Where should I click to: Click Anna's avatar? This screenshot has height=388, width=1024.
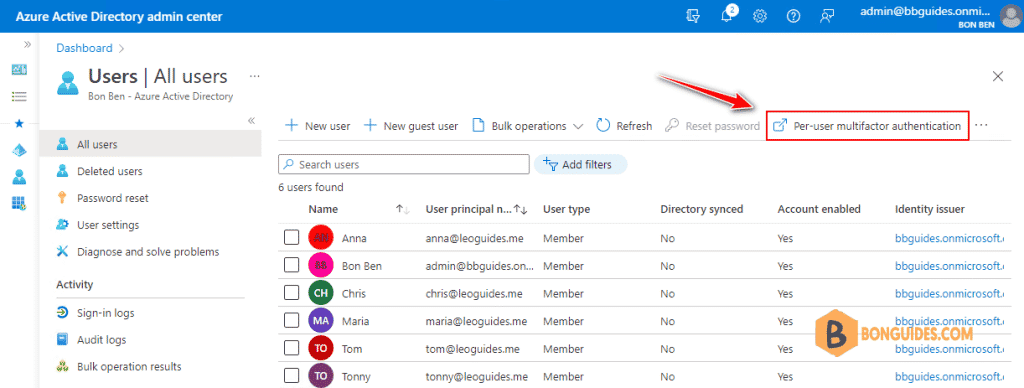click(x=321, y=238)
